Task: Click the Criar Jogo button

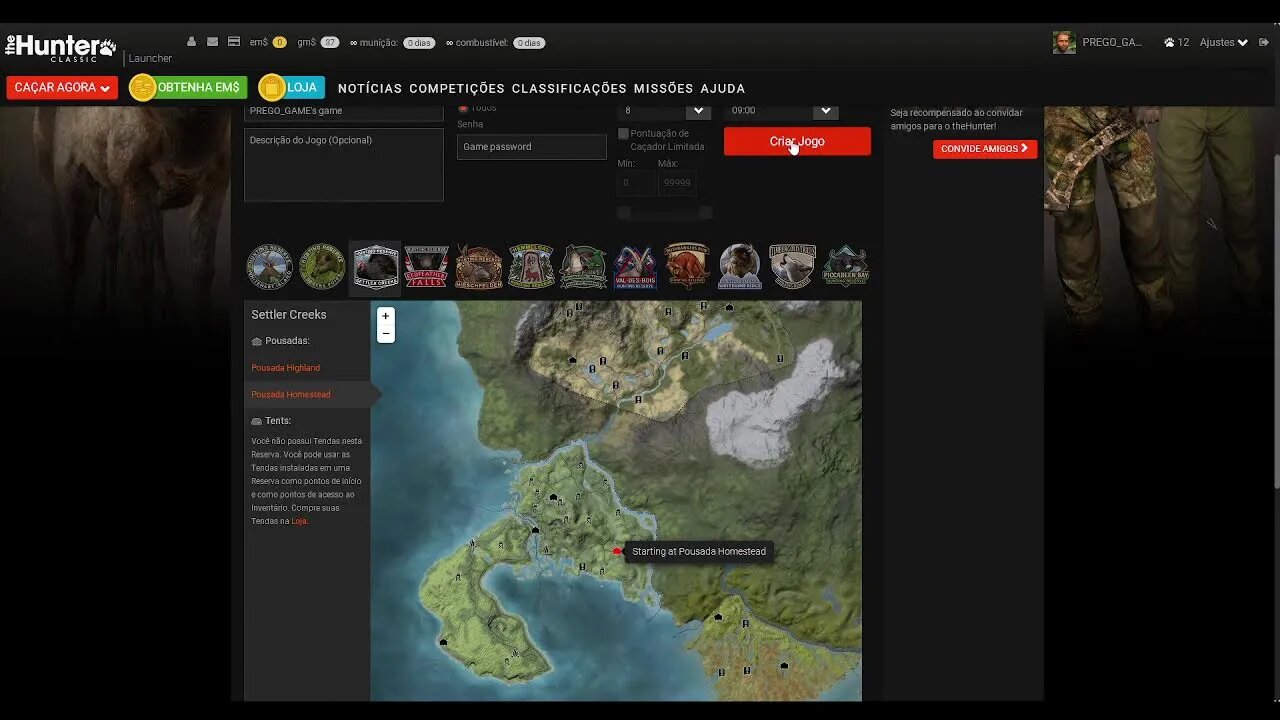Action: click(x=797, y=141)
